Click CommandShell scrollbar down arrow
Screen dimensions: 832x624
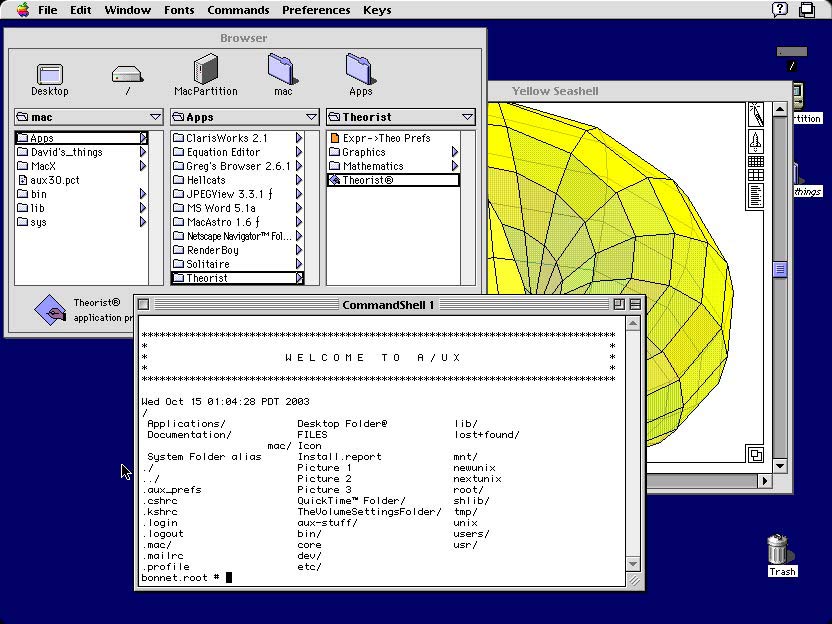[x=632, y=564]
